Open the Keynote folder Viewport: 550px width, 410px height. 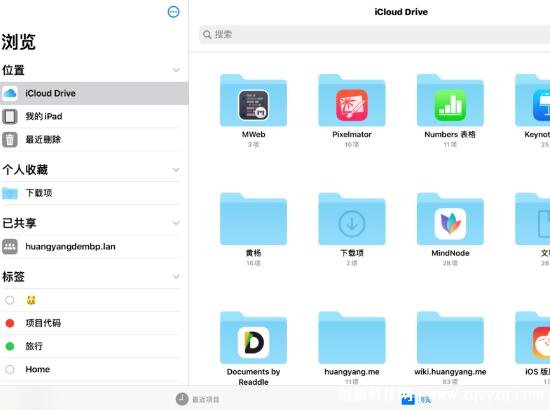(532, 100)
